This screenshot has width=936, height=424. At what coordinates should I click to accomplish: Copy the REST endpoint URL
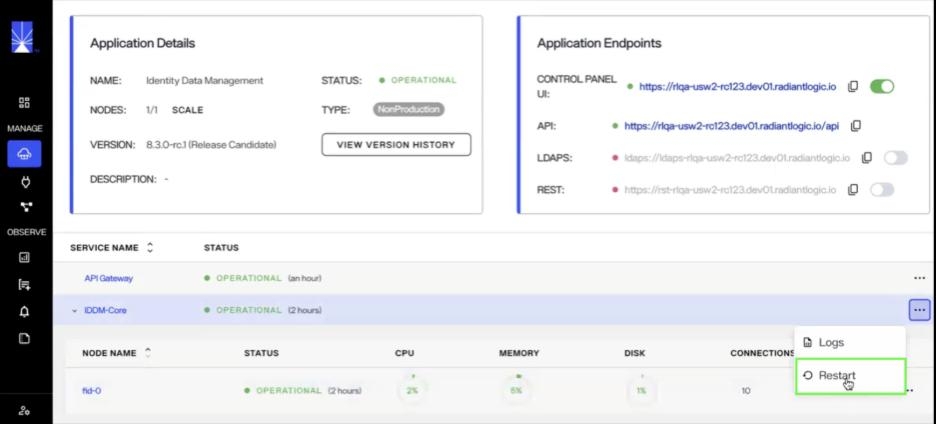[x=854, y=190]
